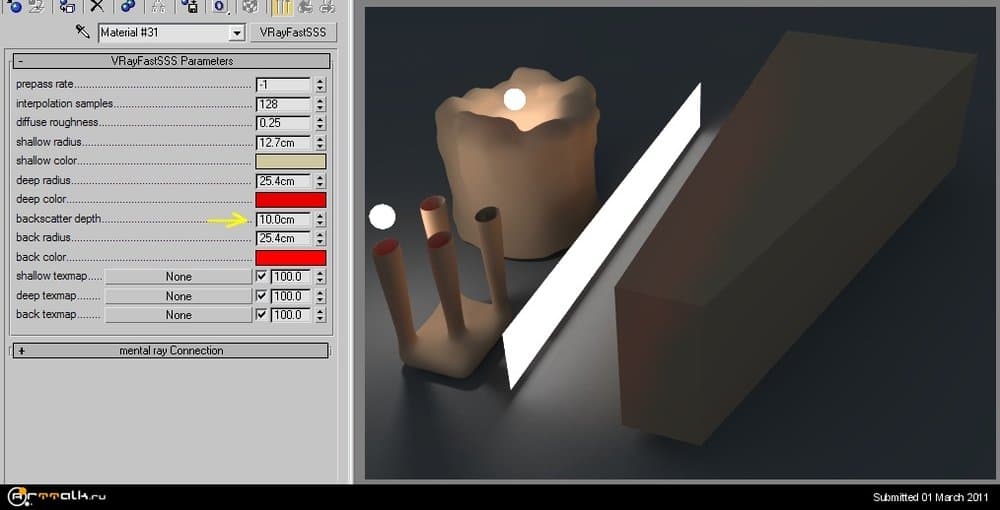Click the Put to Library icon

[x=189, y=6]
